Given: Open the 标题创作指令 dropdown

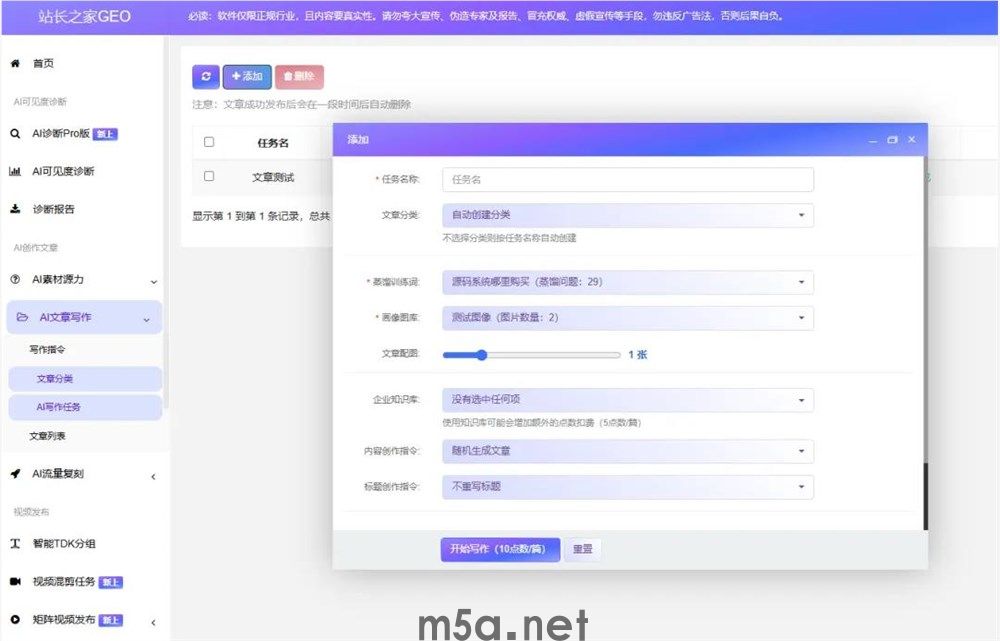Looking at the screenshot, I should point(628,487).
